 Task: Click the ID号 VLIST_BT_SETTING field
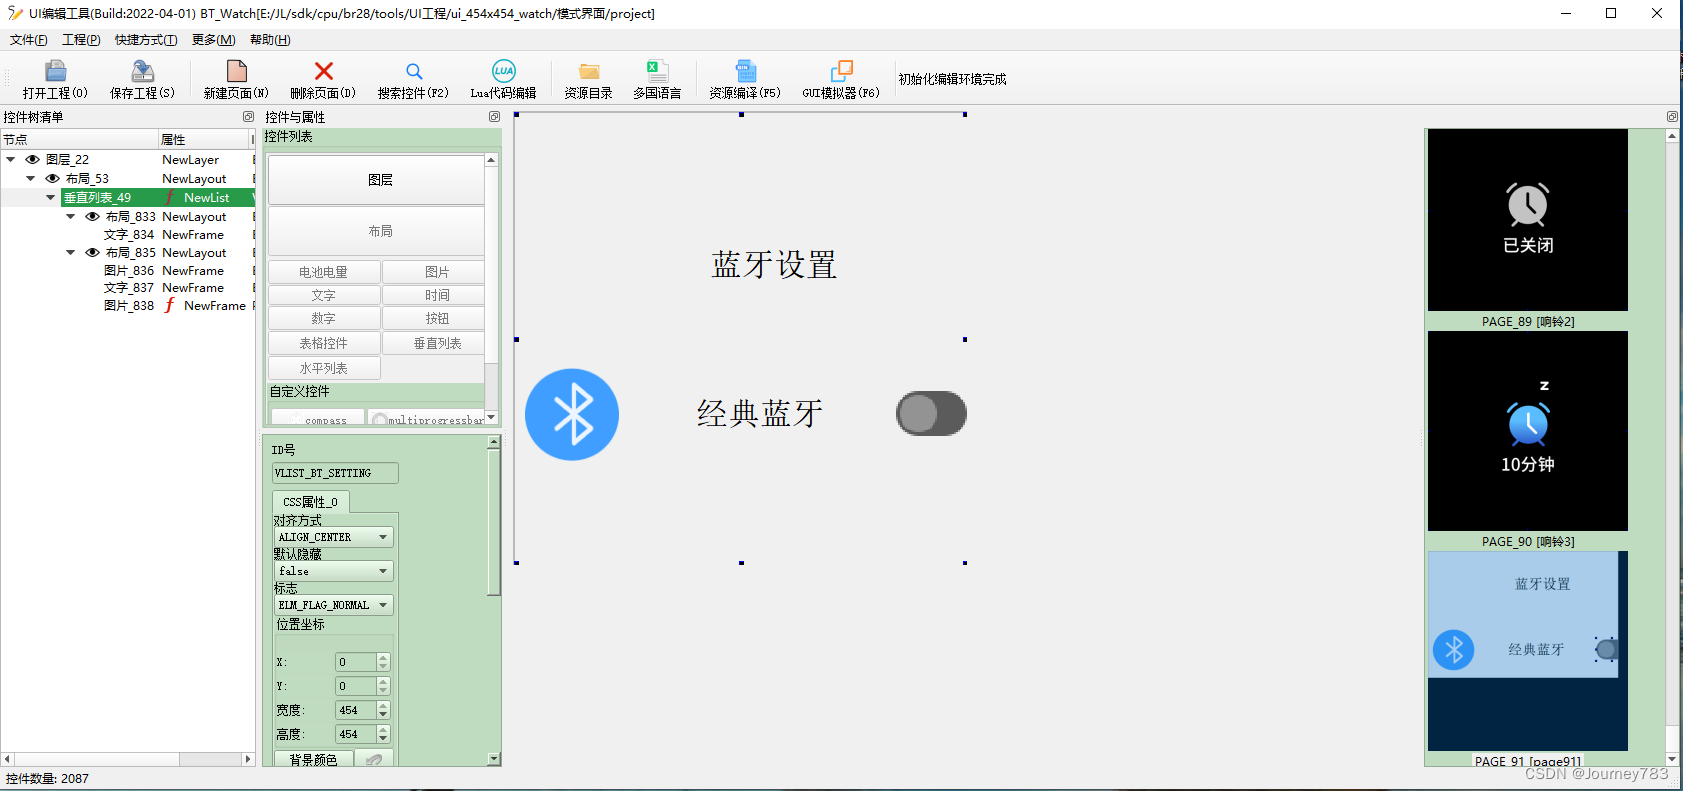coord(335,473)
